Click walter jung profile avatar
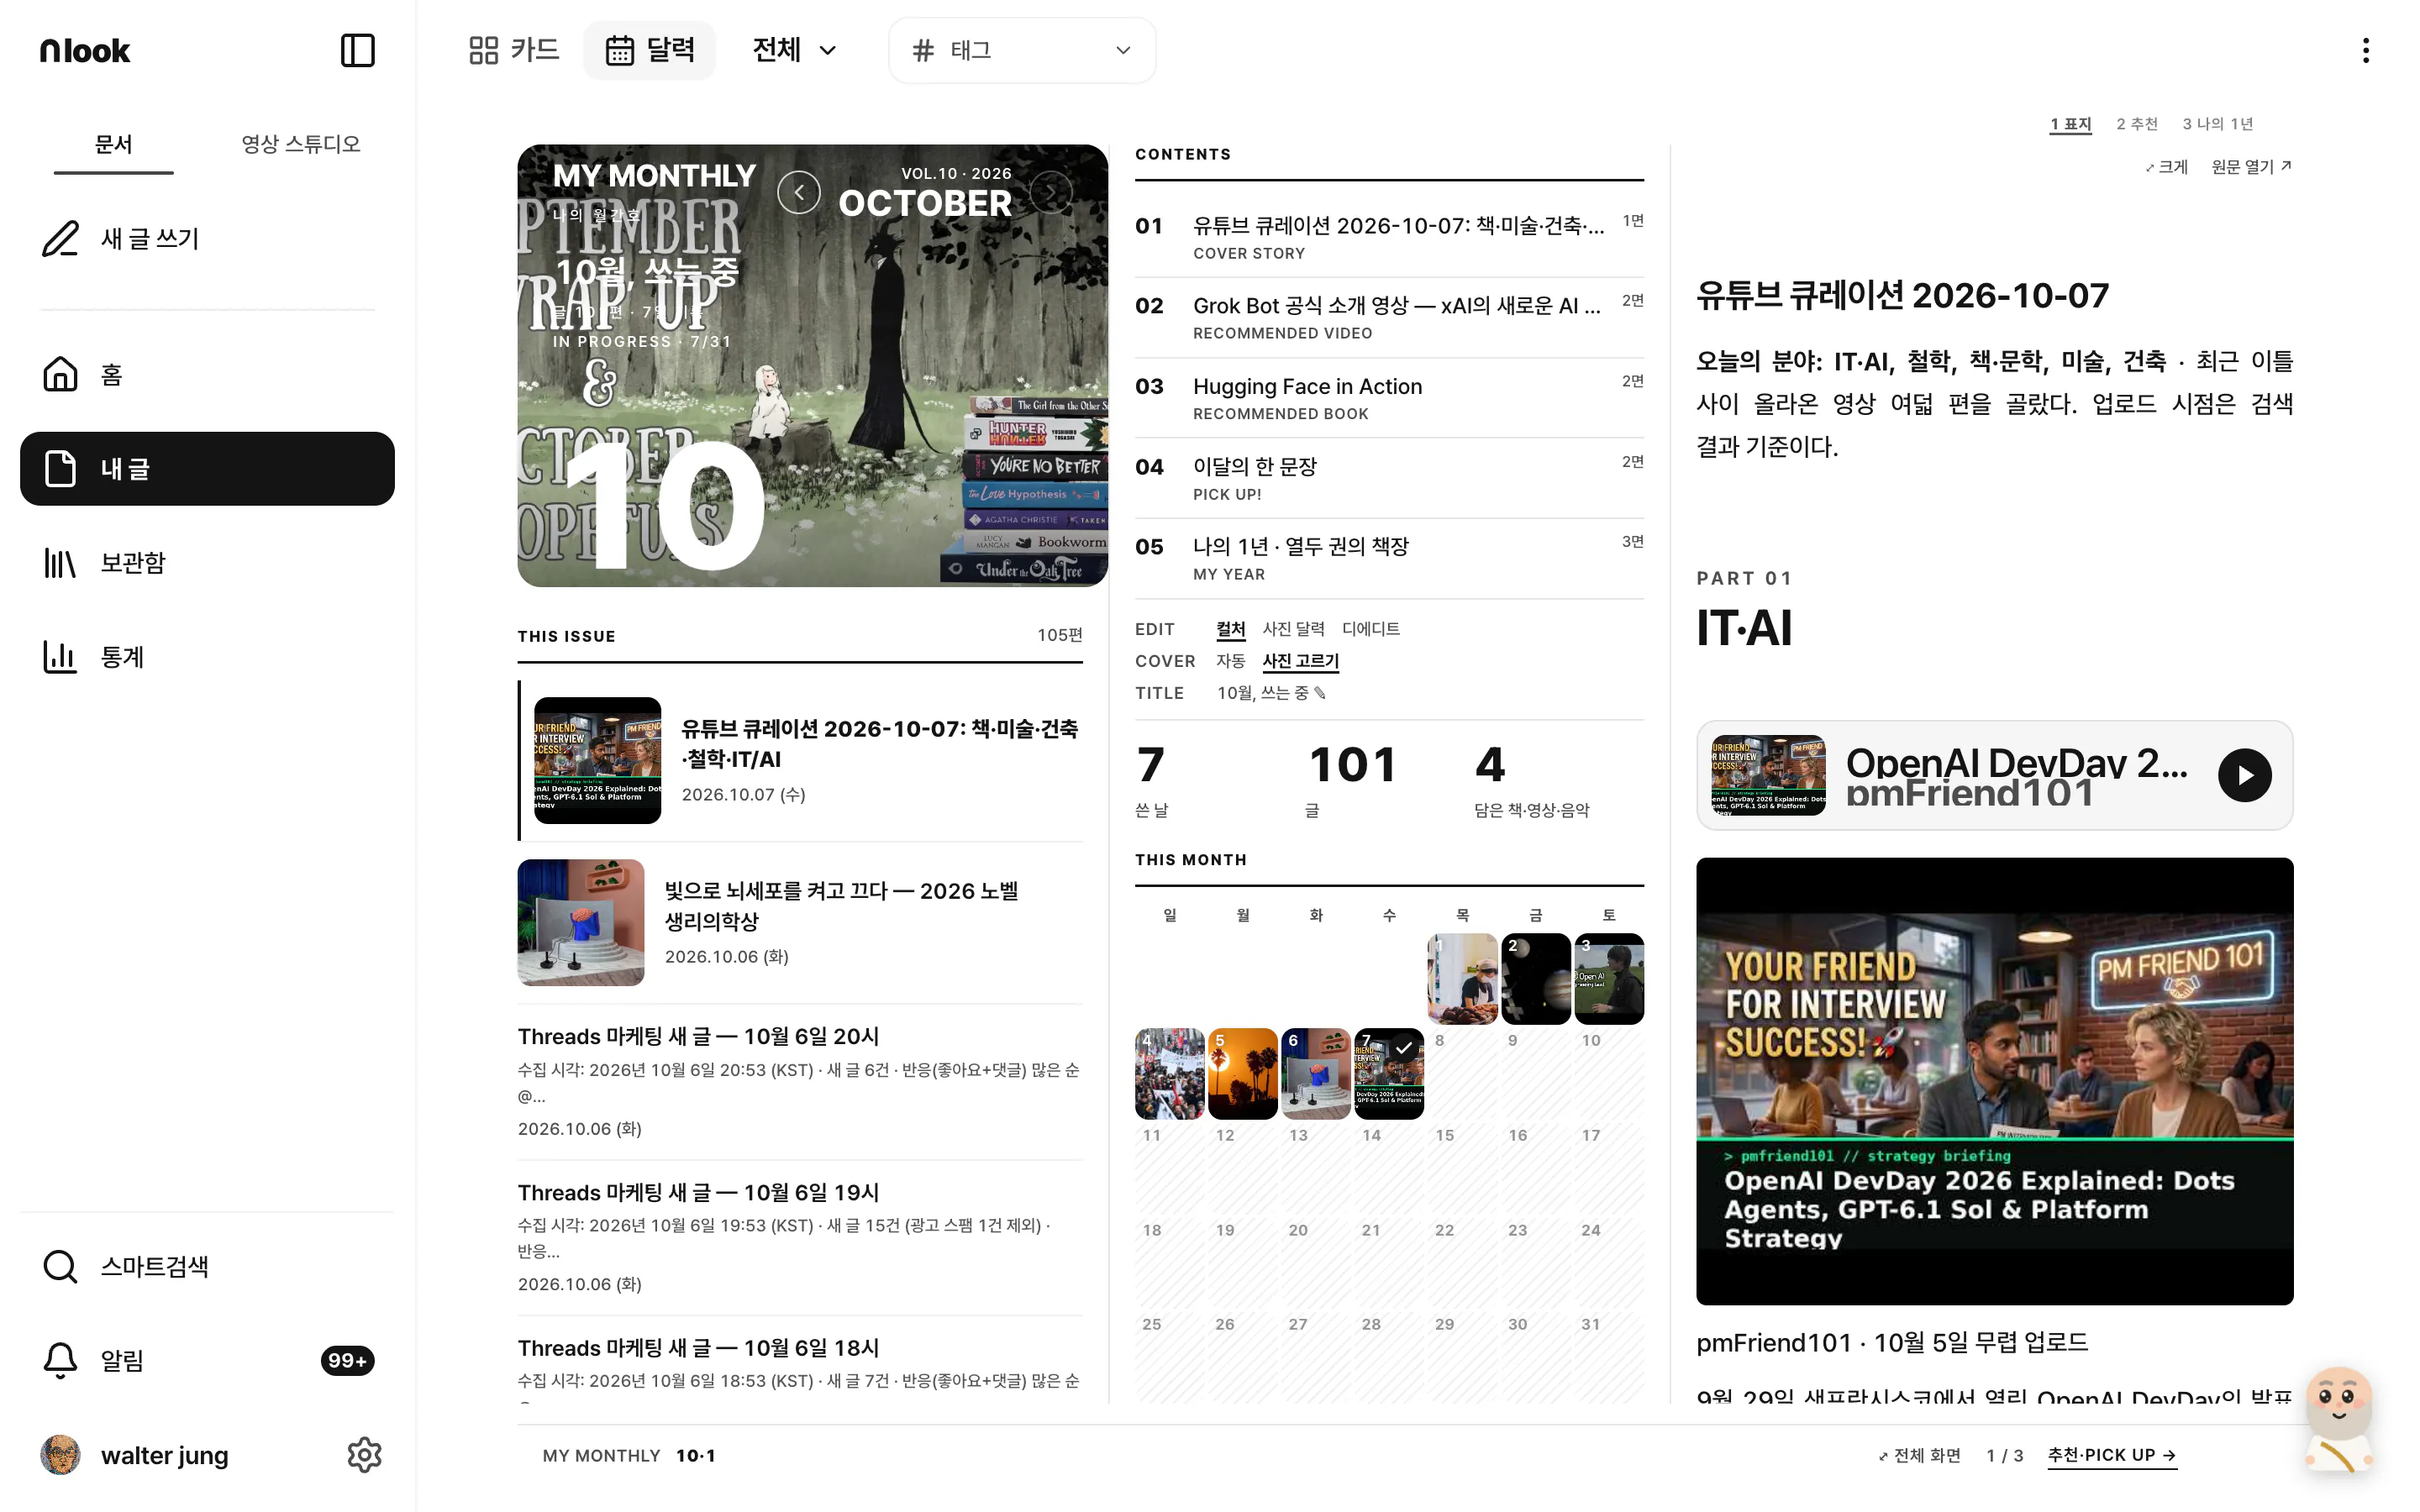The image size is (2420, 1512). (x=60, y=1455)
